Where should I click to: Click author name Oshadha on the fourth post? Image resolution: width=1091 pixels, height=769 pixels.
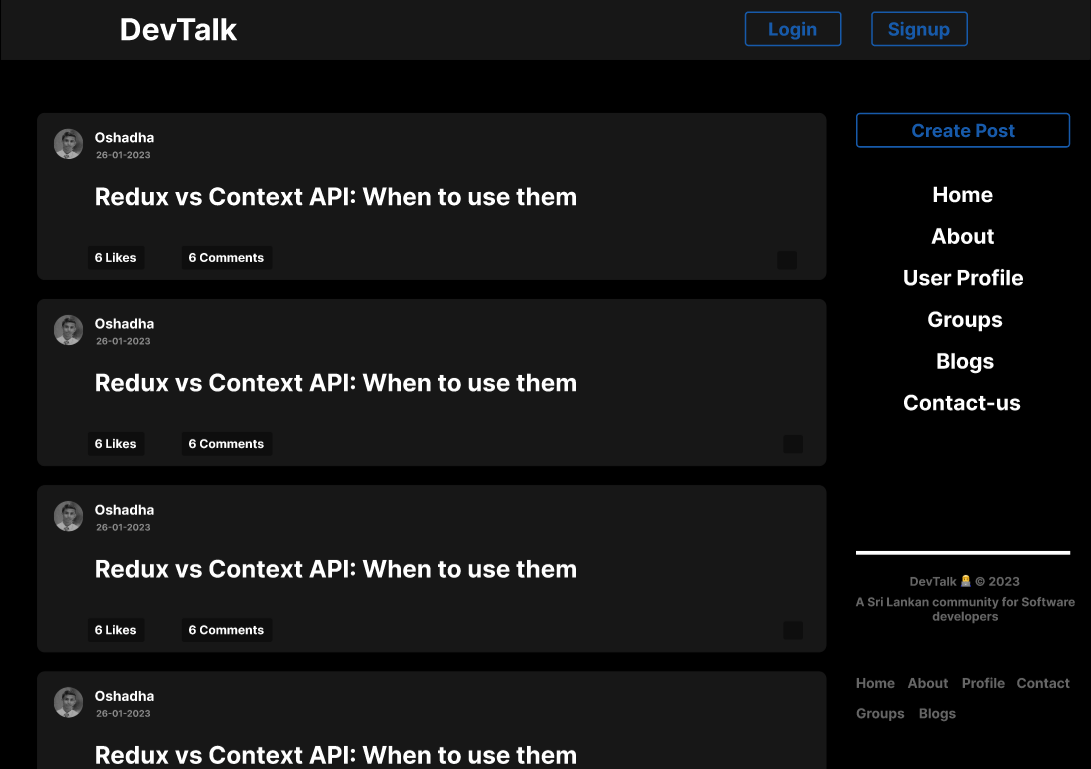point(125,697)
